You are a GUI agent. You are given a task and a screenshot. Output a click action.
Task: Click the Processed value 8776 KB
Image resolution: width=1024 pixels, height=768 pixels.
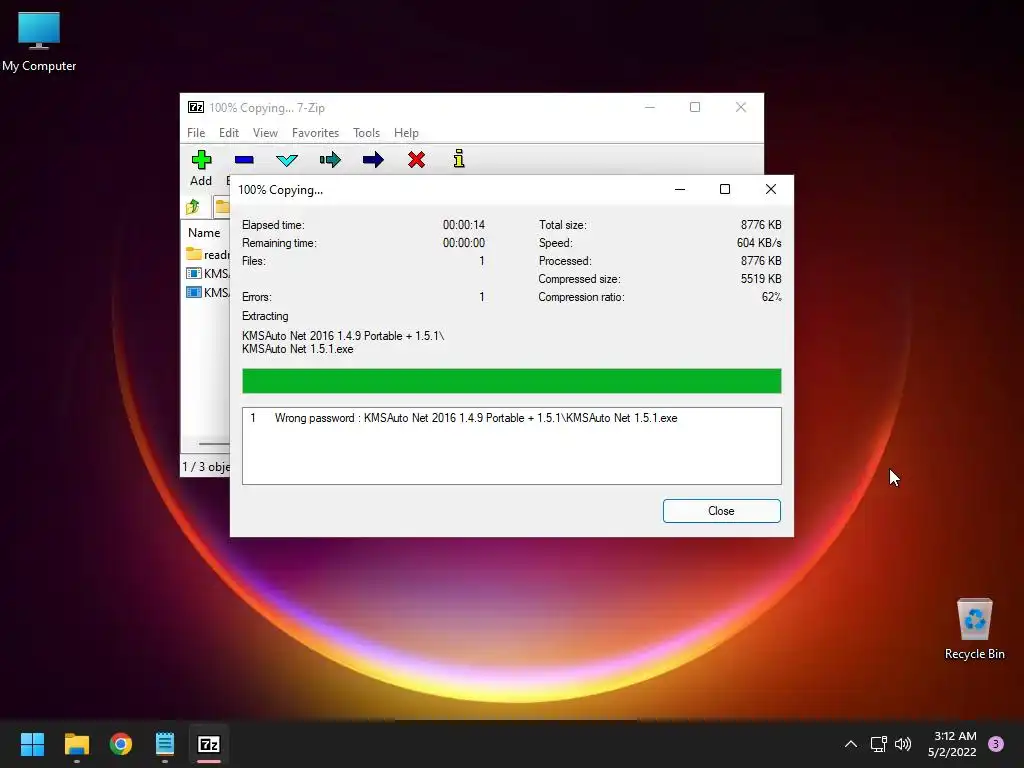point(761,261)
